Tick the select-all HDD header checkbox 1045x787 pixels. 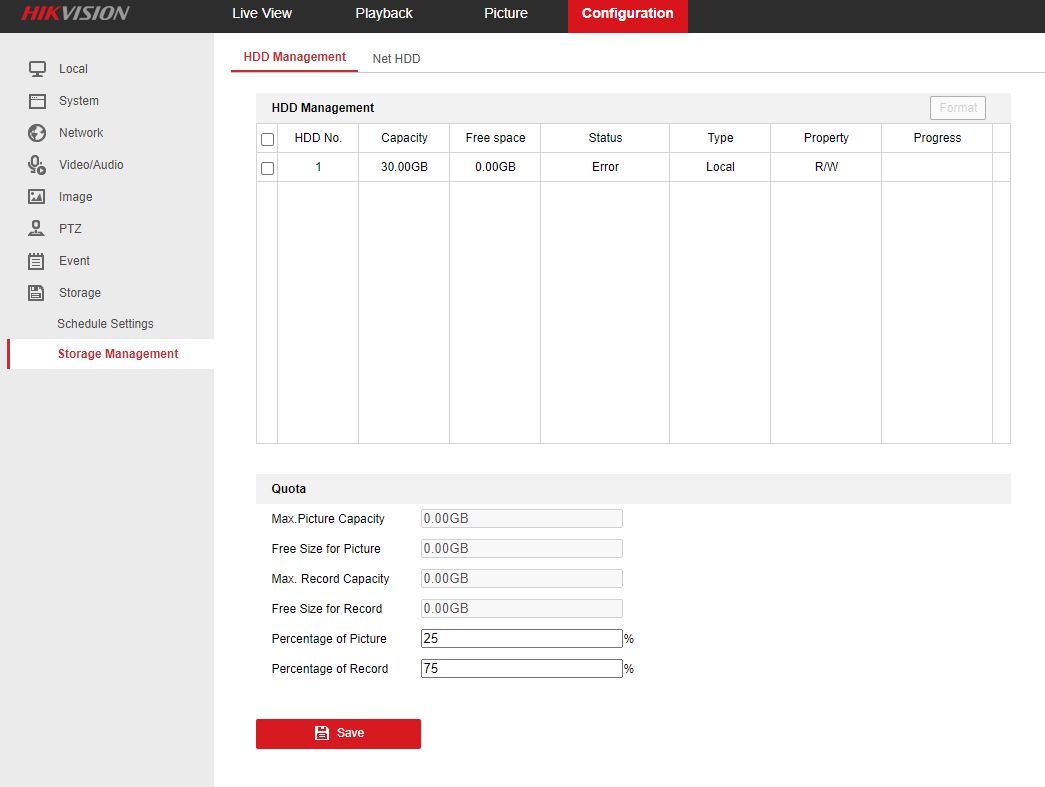267,139
